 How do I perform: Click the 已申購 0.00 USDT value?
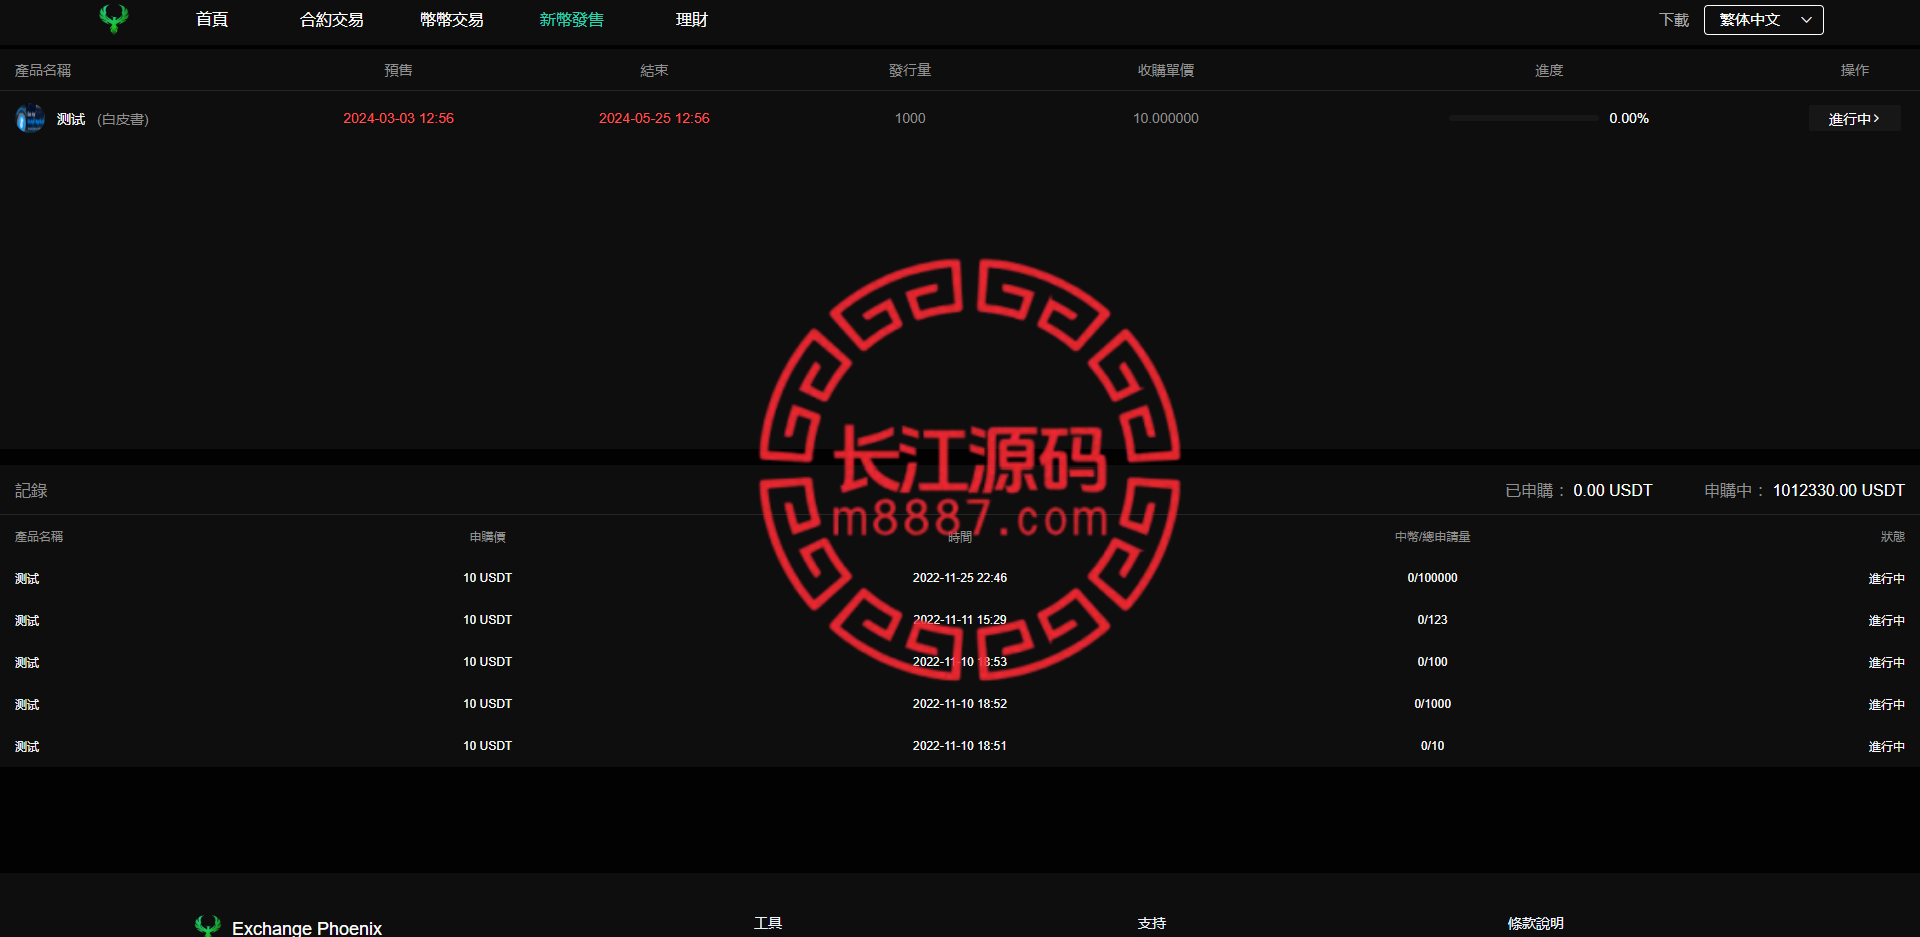pos(1612,490)
